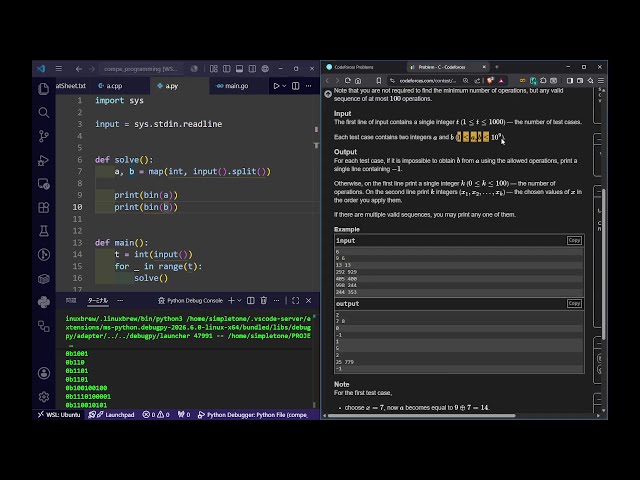This screenshot has width=640, height=480.
Task: Click the WSL: Ubuntu remote indicator
Action: [59, 415]
